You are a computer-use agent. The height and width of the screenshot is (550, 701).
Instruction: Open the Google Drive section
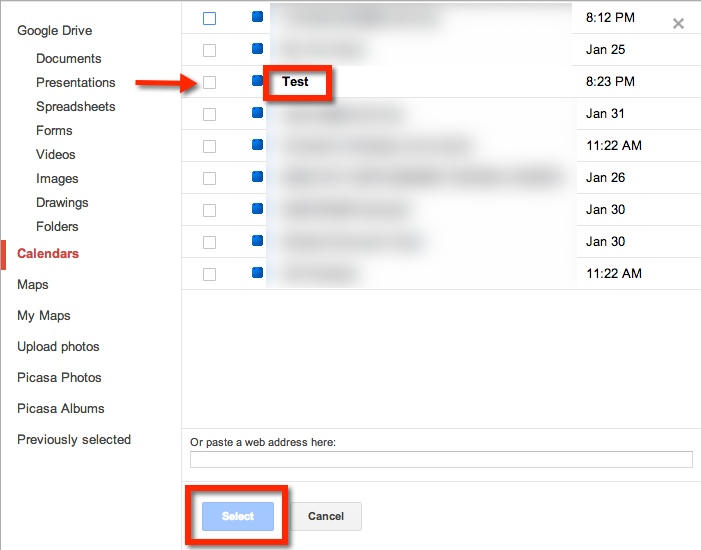(x=54, y=31)
